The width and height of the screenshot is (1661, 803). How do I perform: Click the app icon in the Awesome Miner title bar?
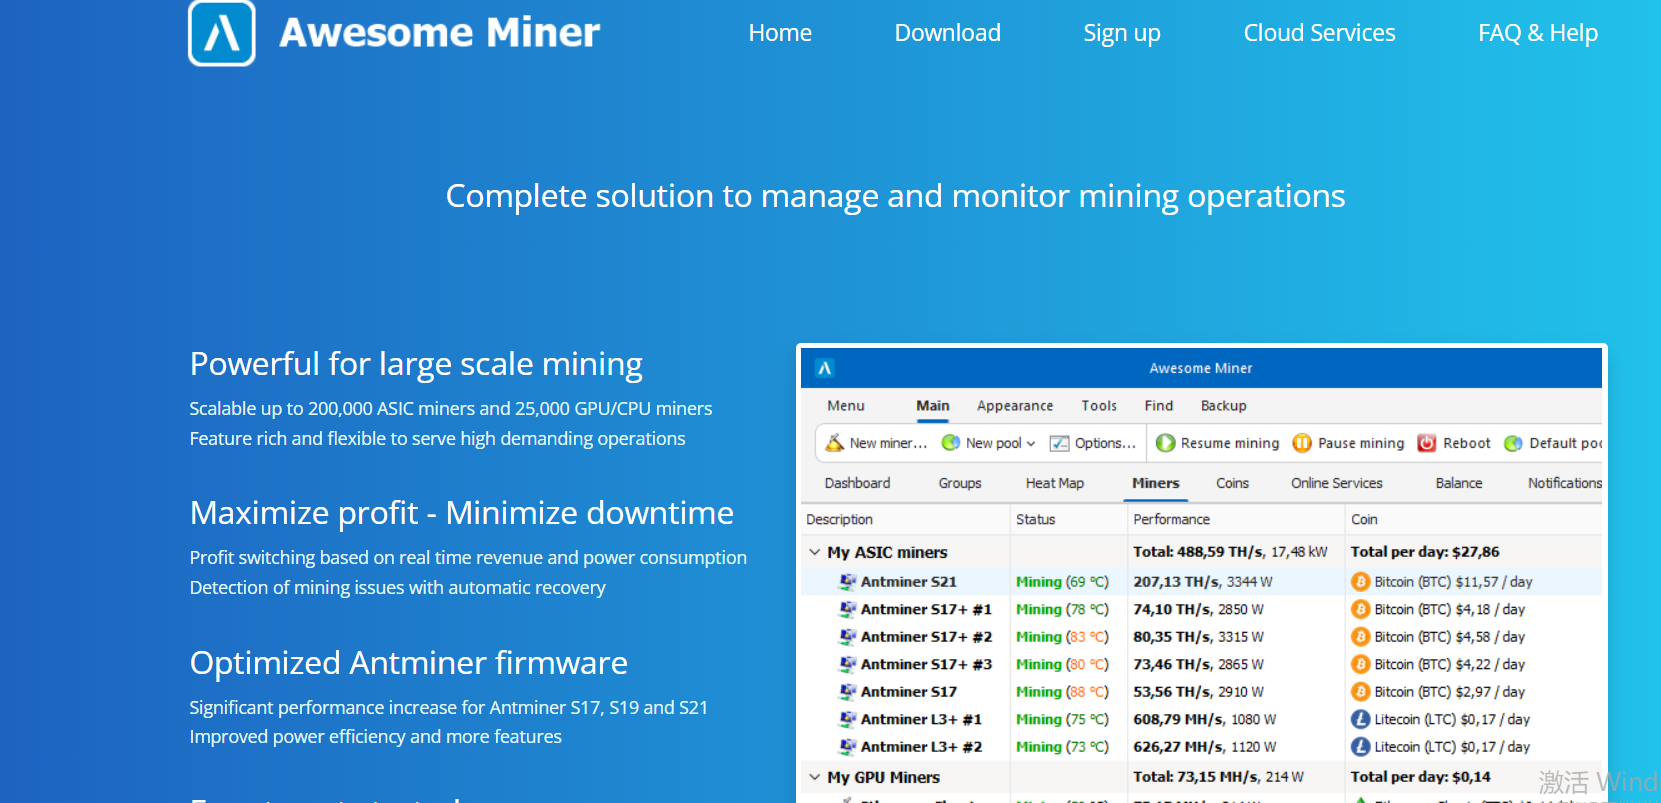point(825,368)
